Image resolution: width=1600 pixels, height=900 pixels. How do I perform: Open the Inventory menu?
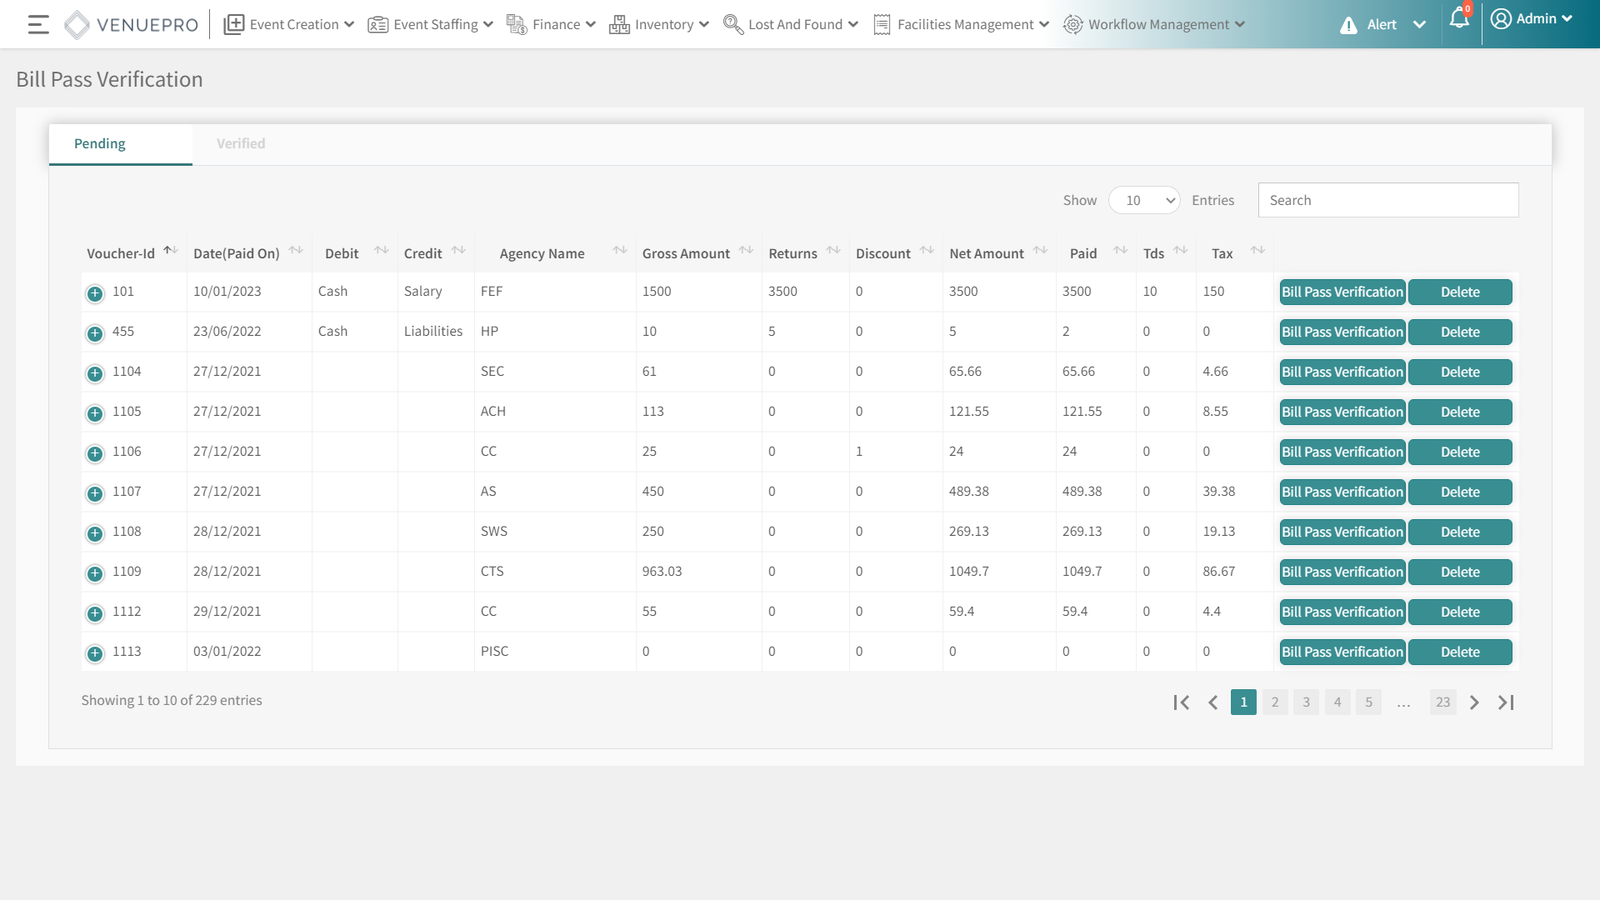click(x=660, y=25)
